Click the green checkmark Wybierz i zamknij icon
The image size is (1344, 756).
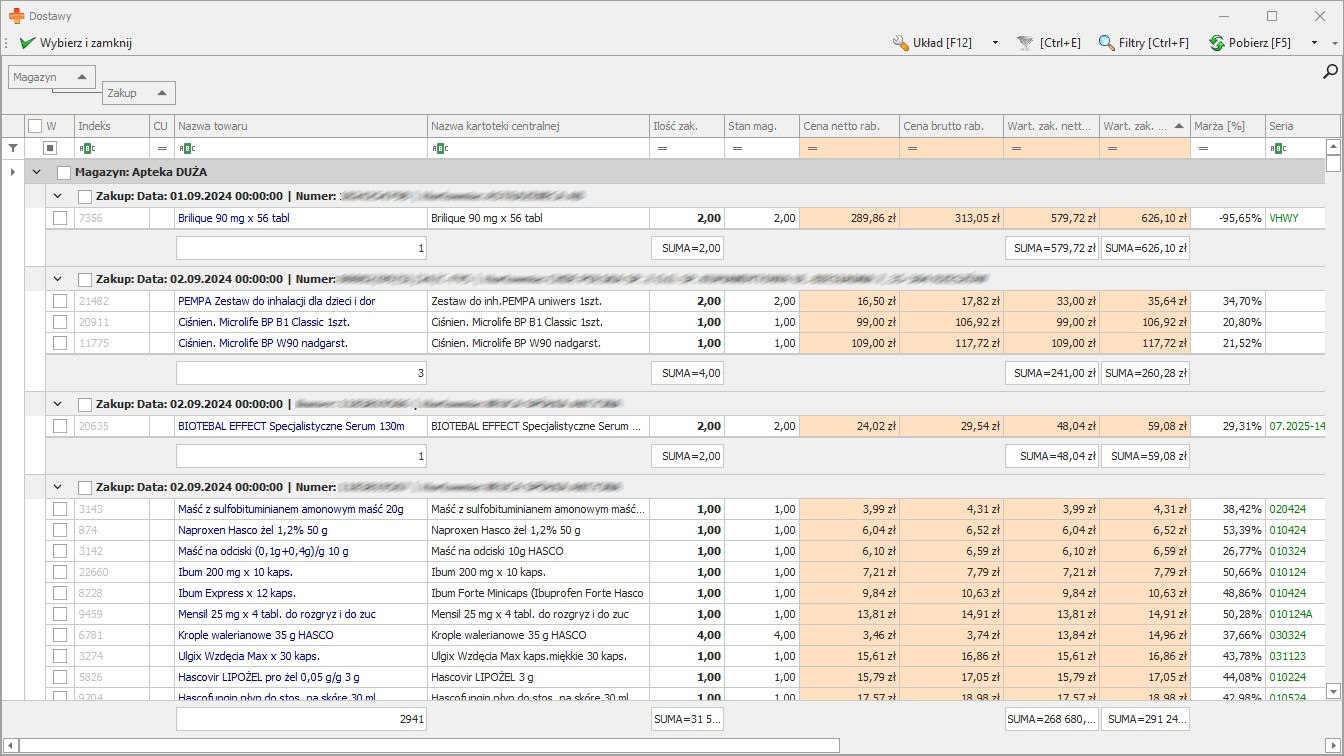[27, 43]
